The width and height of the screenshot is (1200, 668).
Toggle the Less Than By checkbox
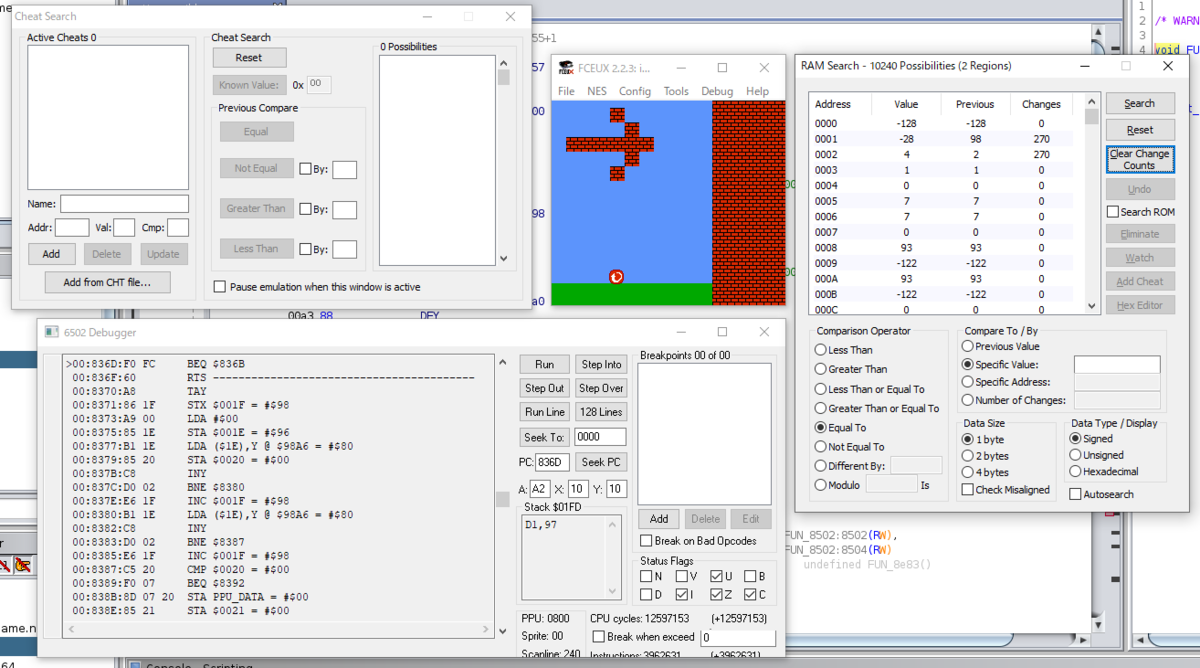pyautogui.click(x=305, y=249)
